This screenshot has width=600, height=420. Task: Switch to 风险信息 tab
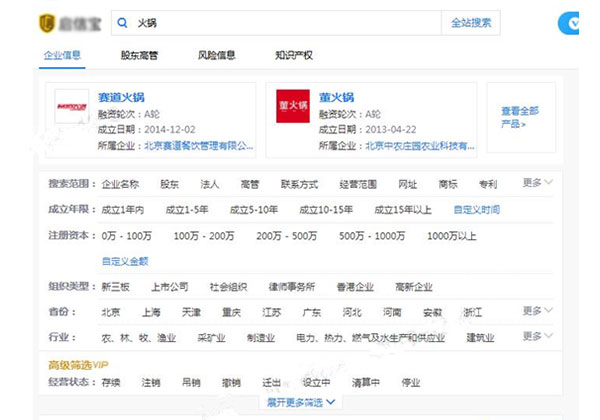217,55
